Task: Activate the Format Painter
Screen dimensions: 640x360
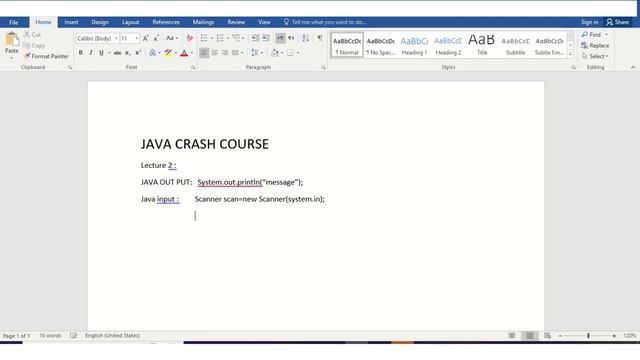Action: (46, 56)
